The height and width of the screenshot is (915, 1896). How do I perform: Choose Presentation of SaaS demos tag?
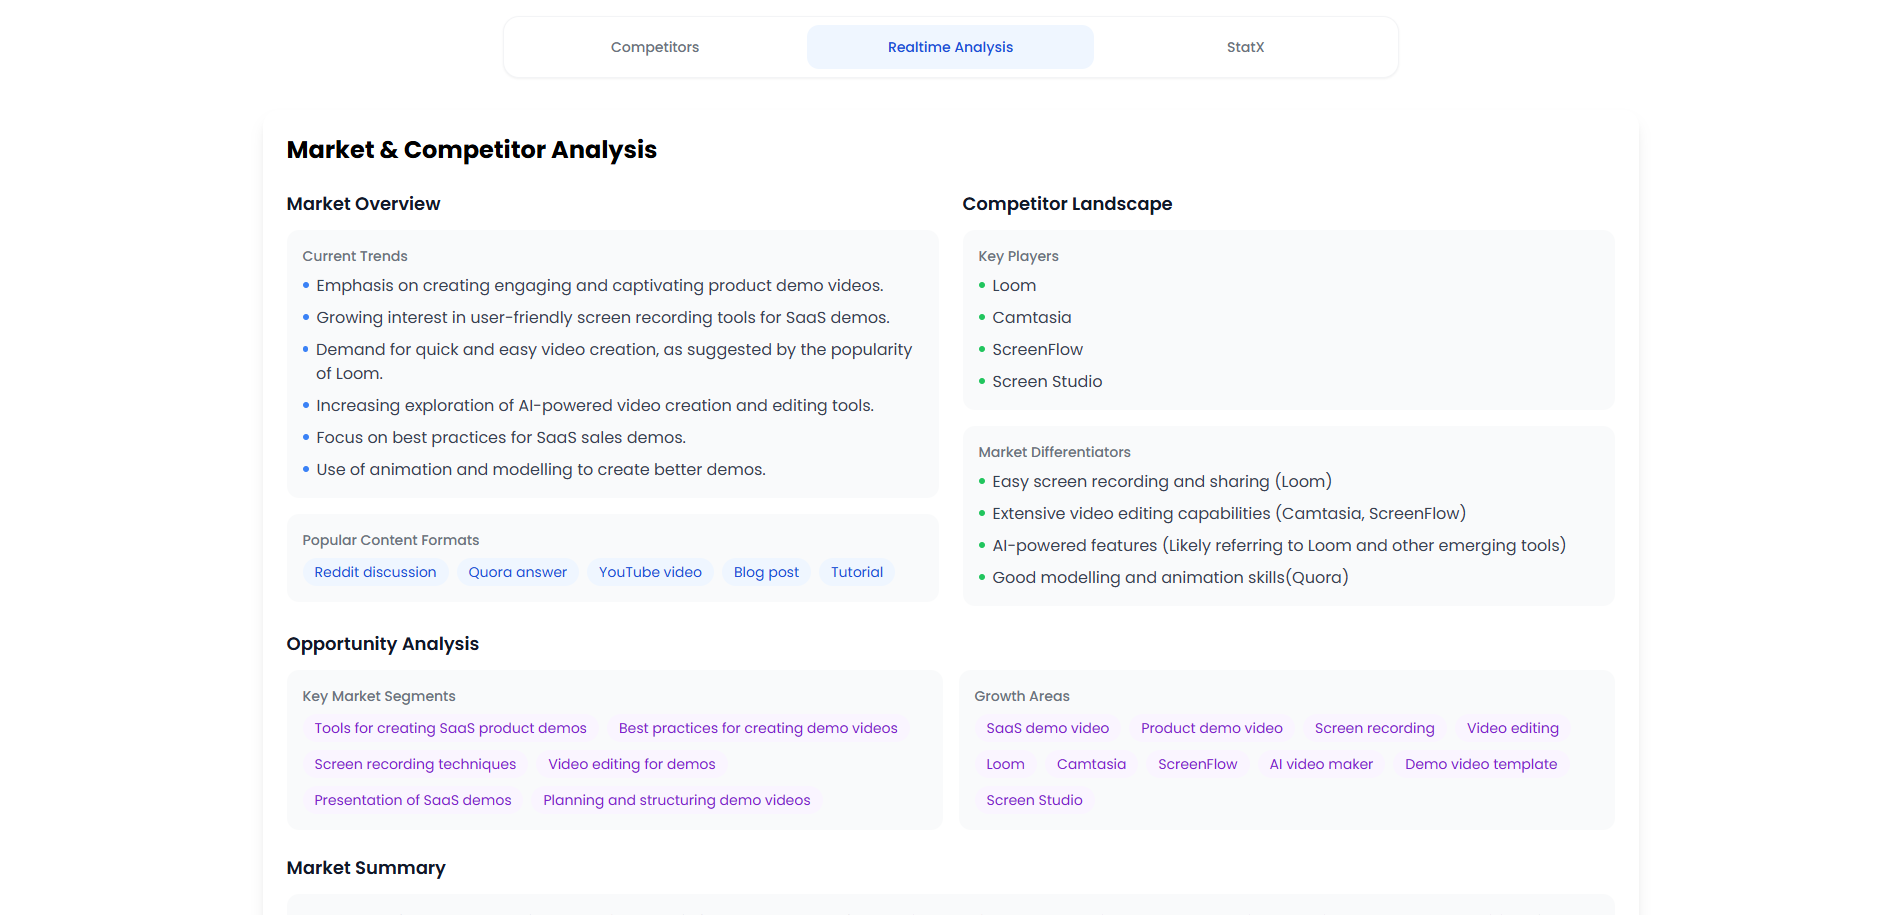coord(412,800)
